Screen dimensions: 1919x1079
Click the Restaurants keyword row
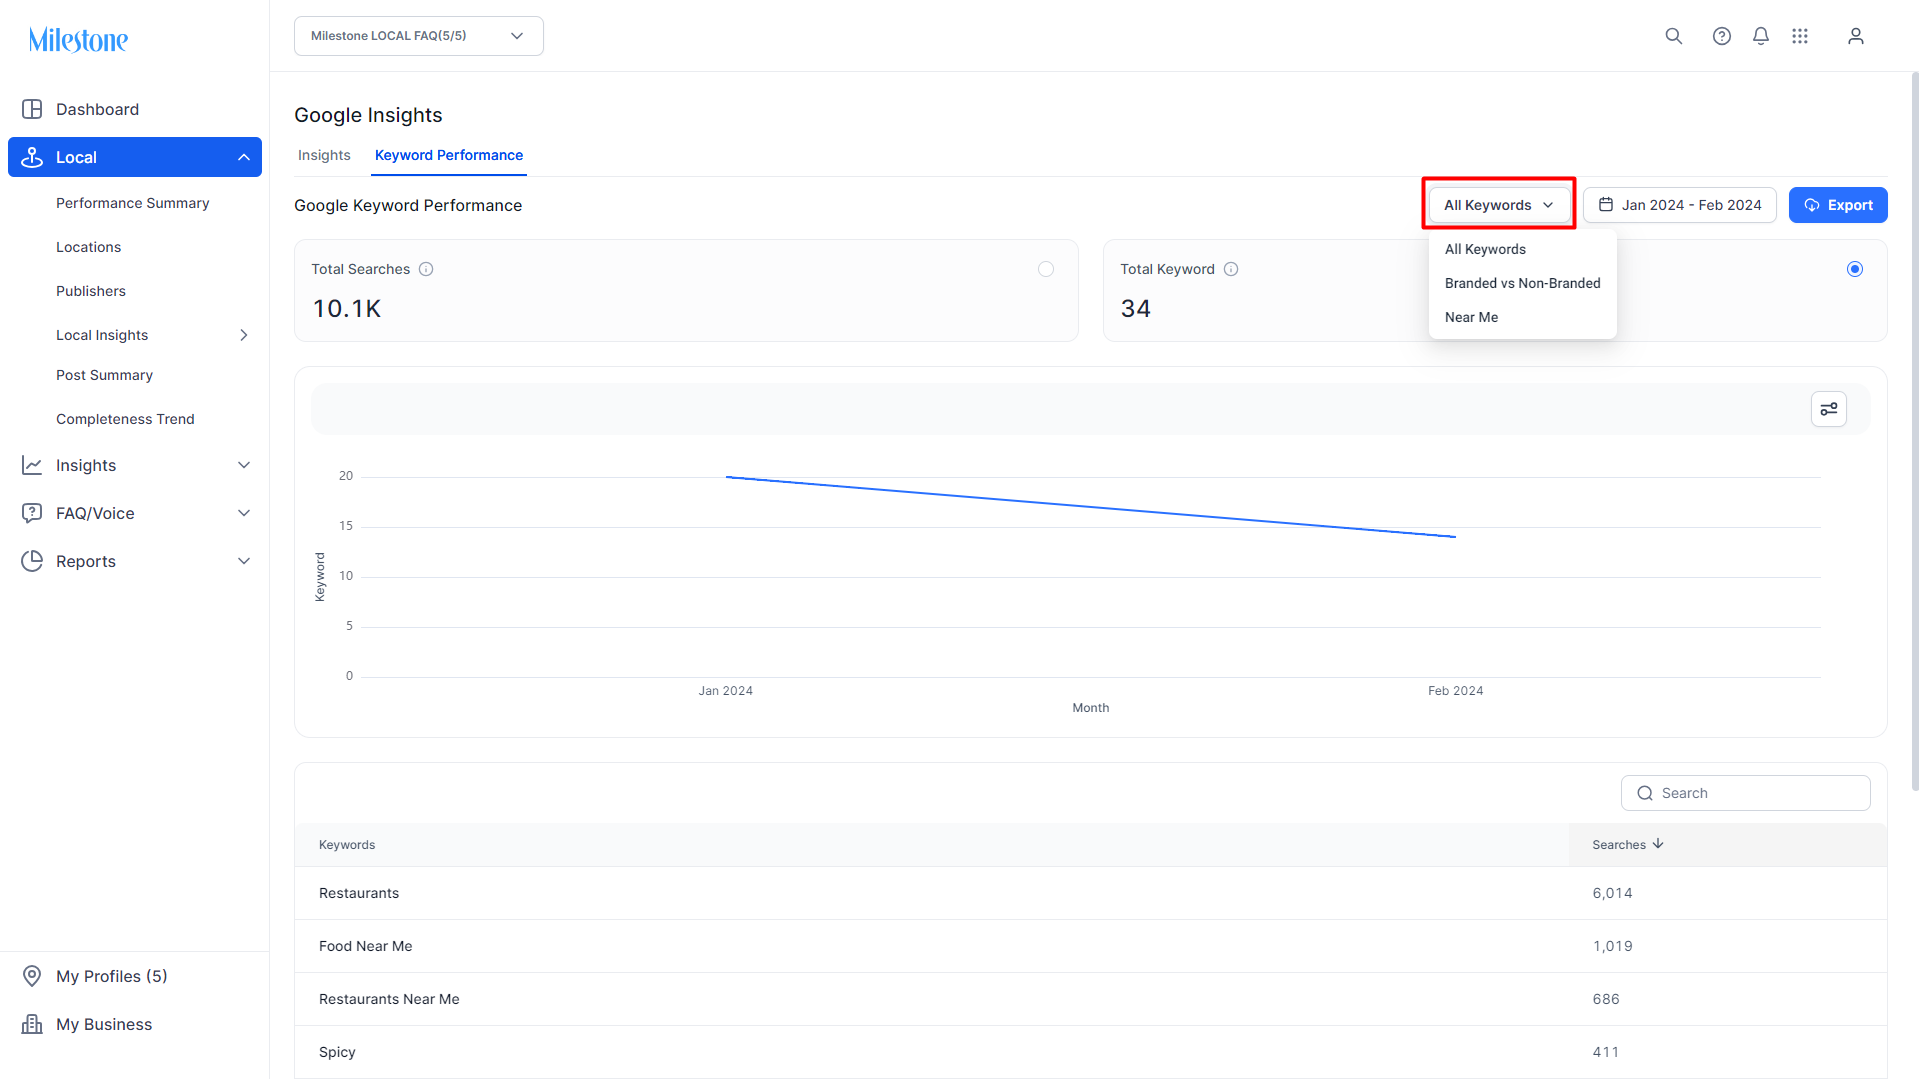(1090, 893)
